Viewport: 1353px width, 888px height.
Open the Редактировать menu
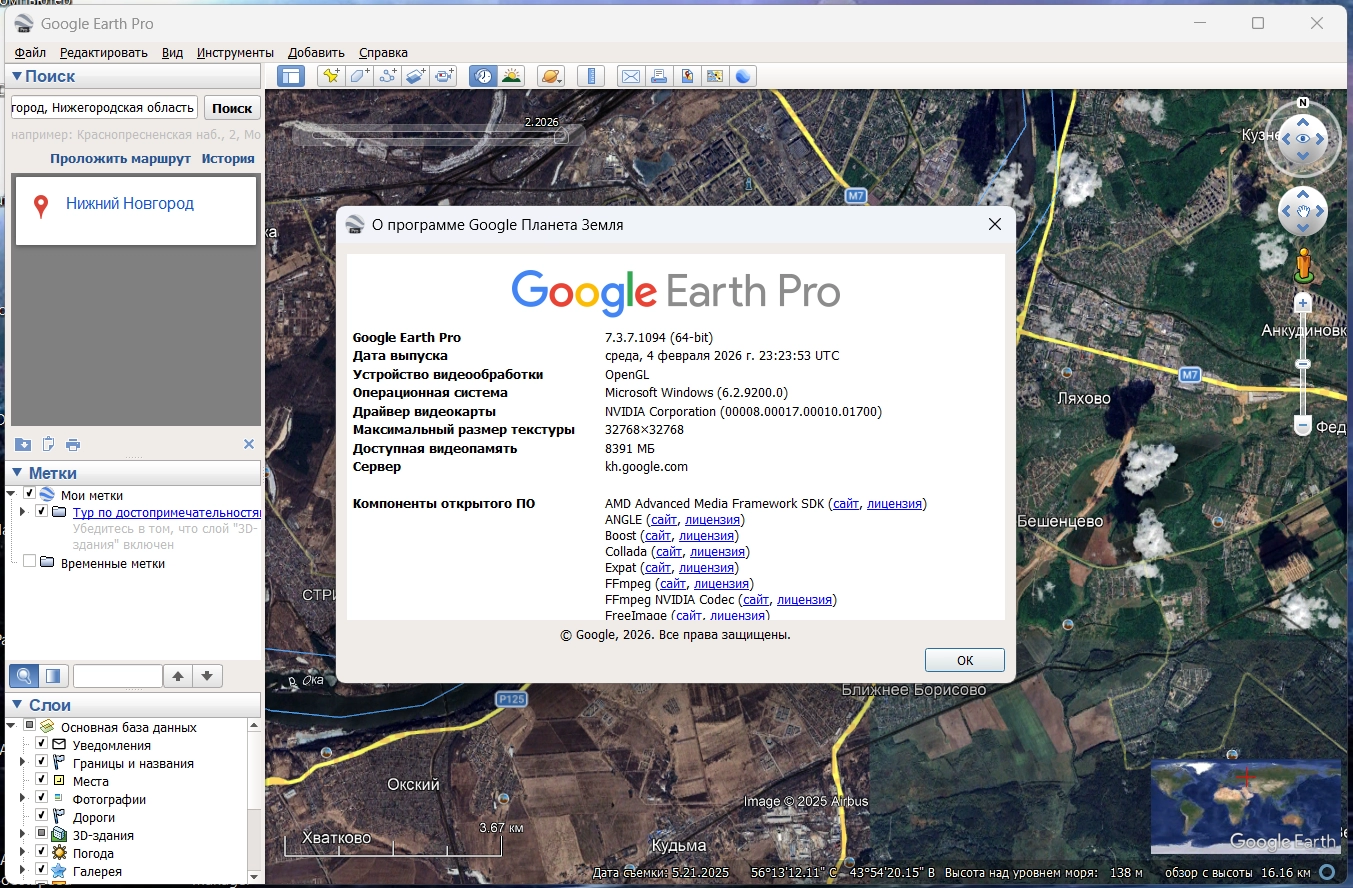pyautogui.click(x=103, y=52)
